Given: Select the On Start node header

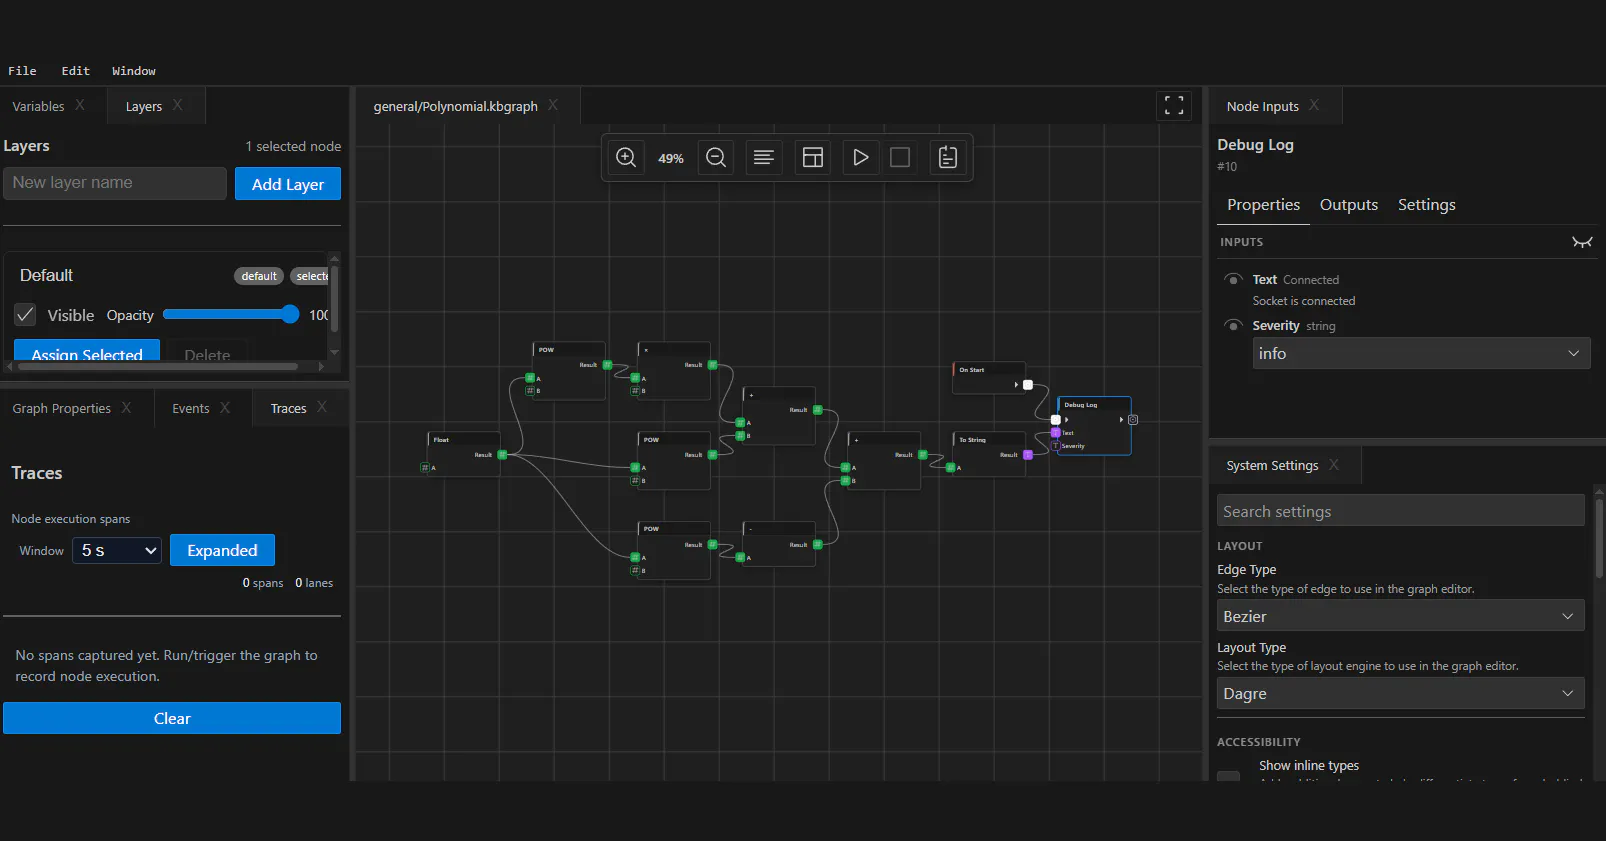Looking at the screenshot, I should click(989, 369).
